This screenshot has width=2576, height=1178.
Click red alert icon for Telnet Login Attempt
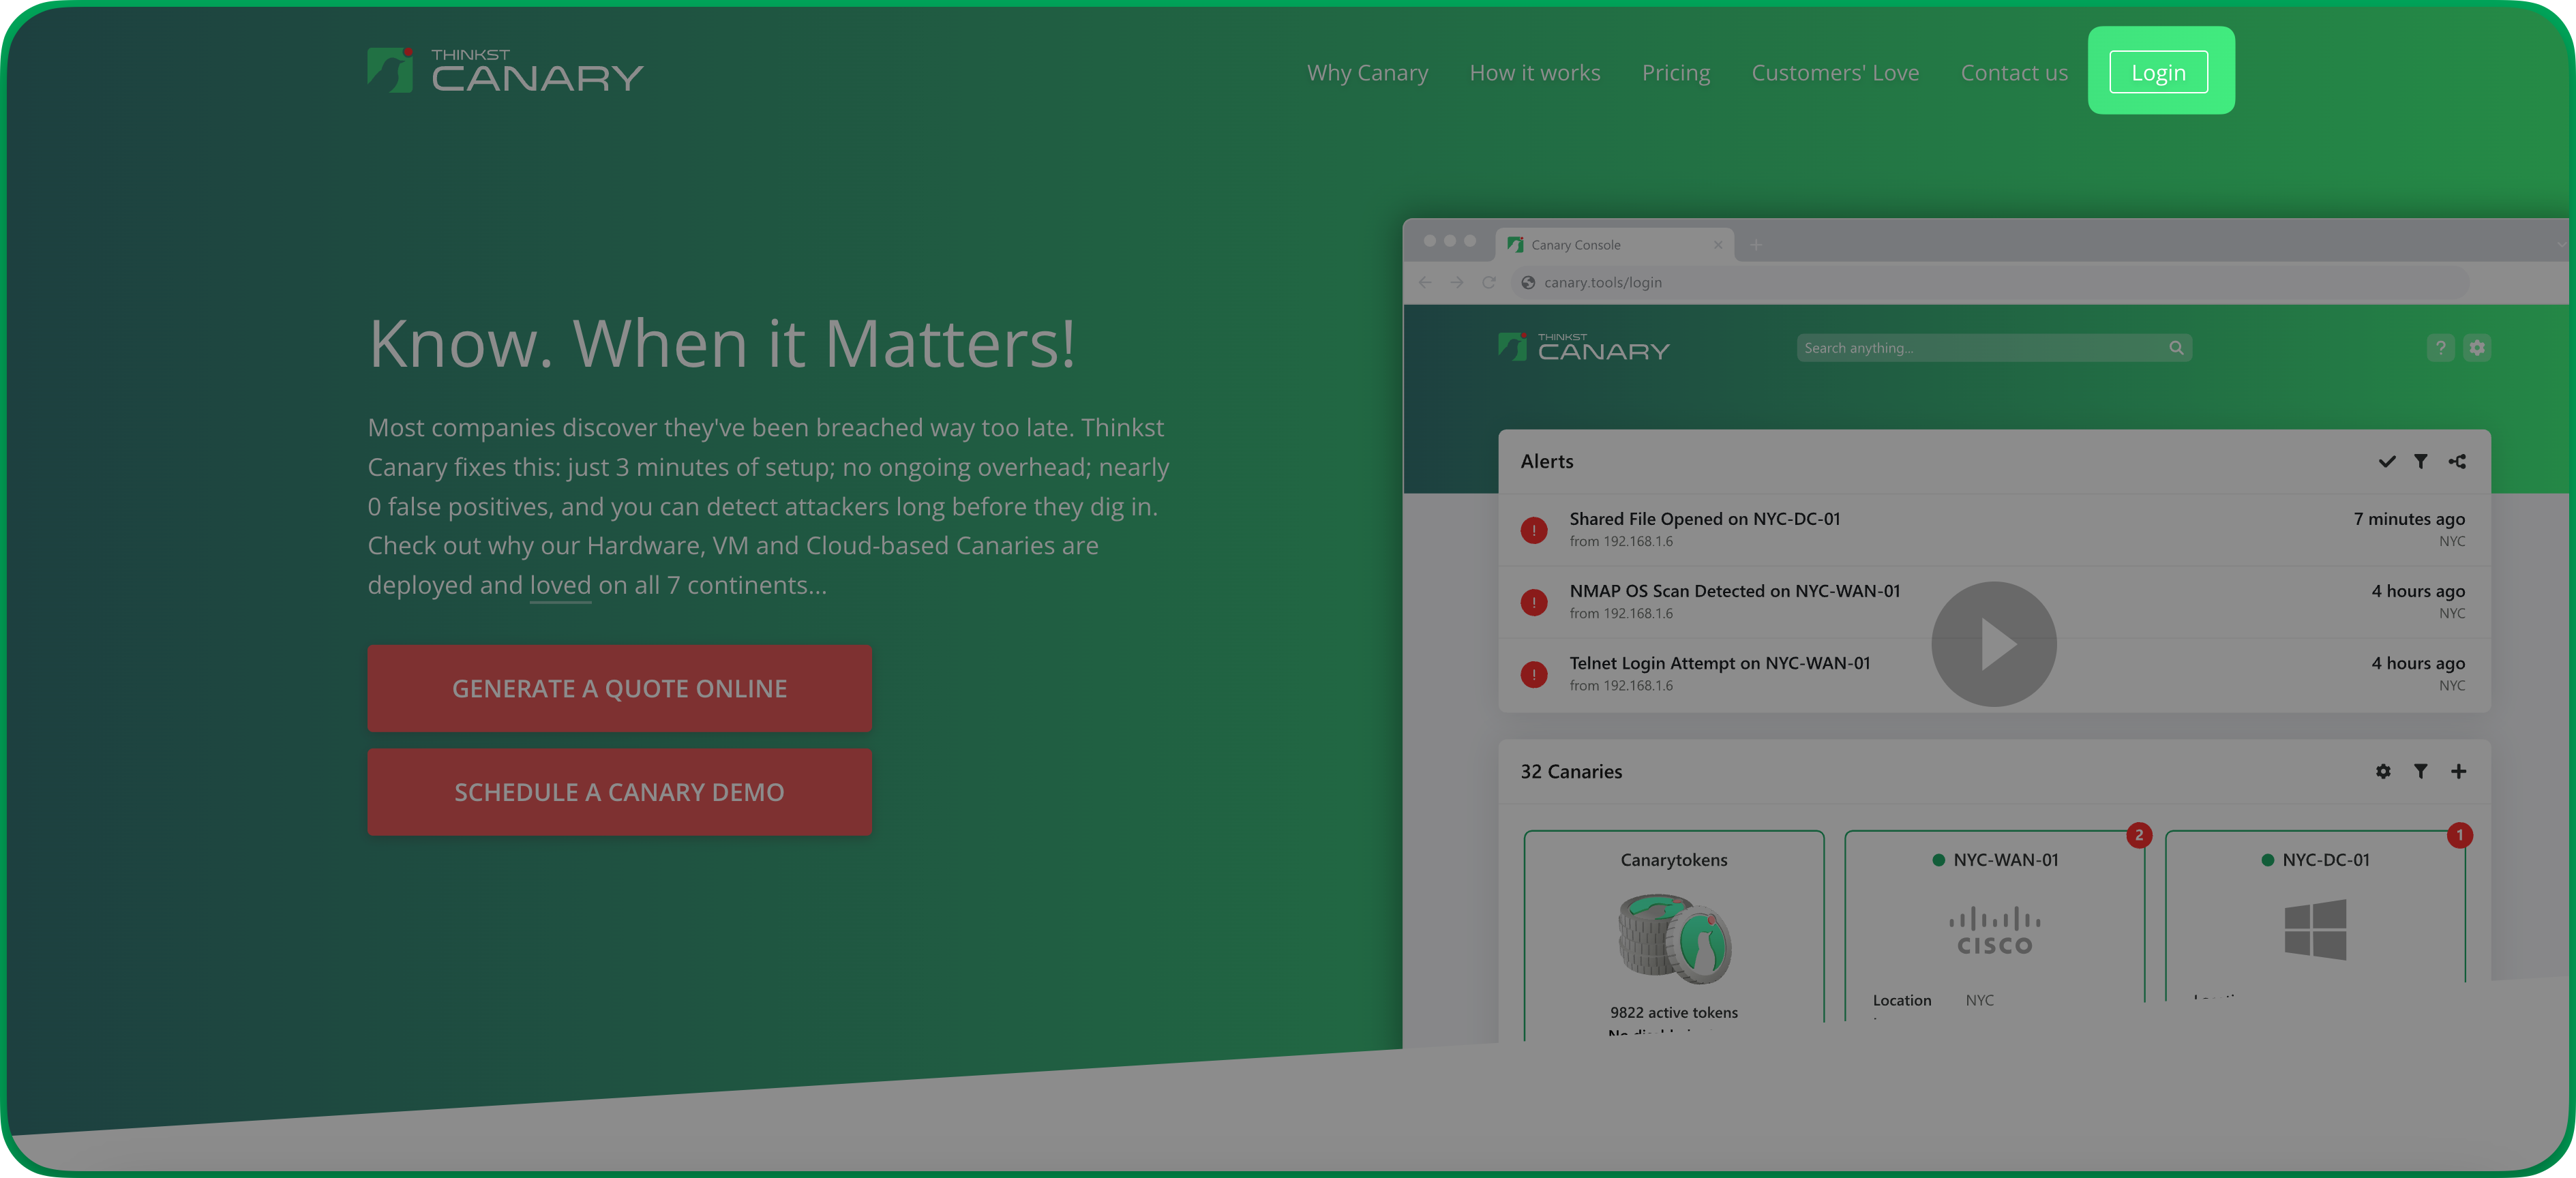coord(1533,674)
